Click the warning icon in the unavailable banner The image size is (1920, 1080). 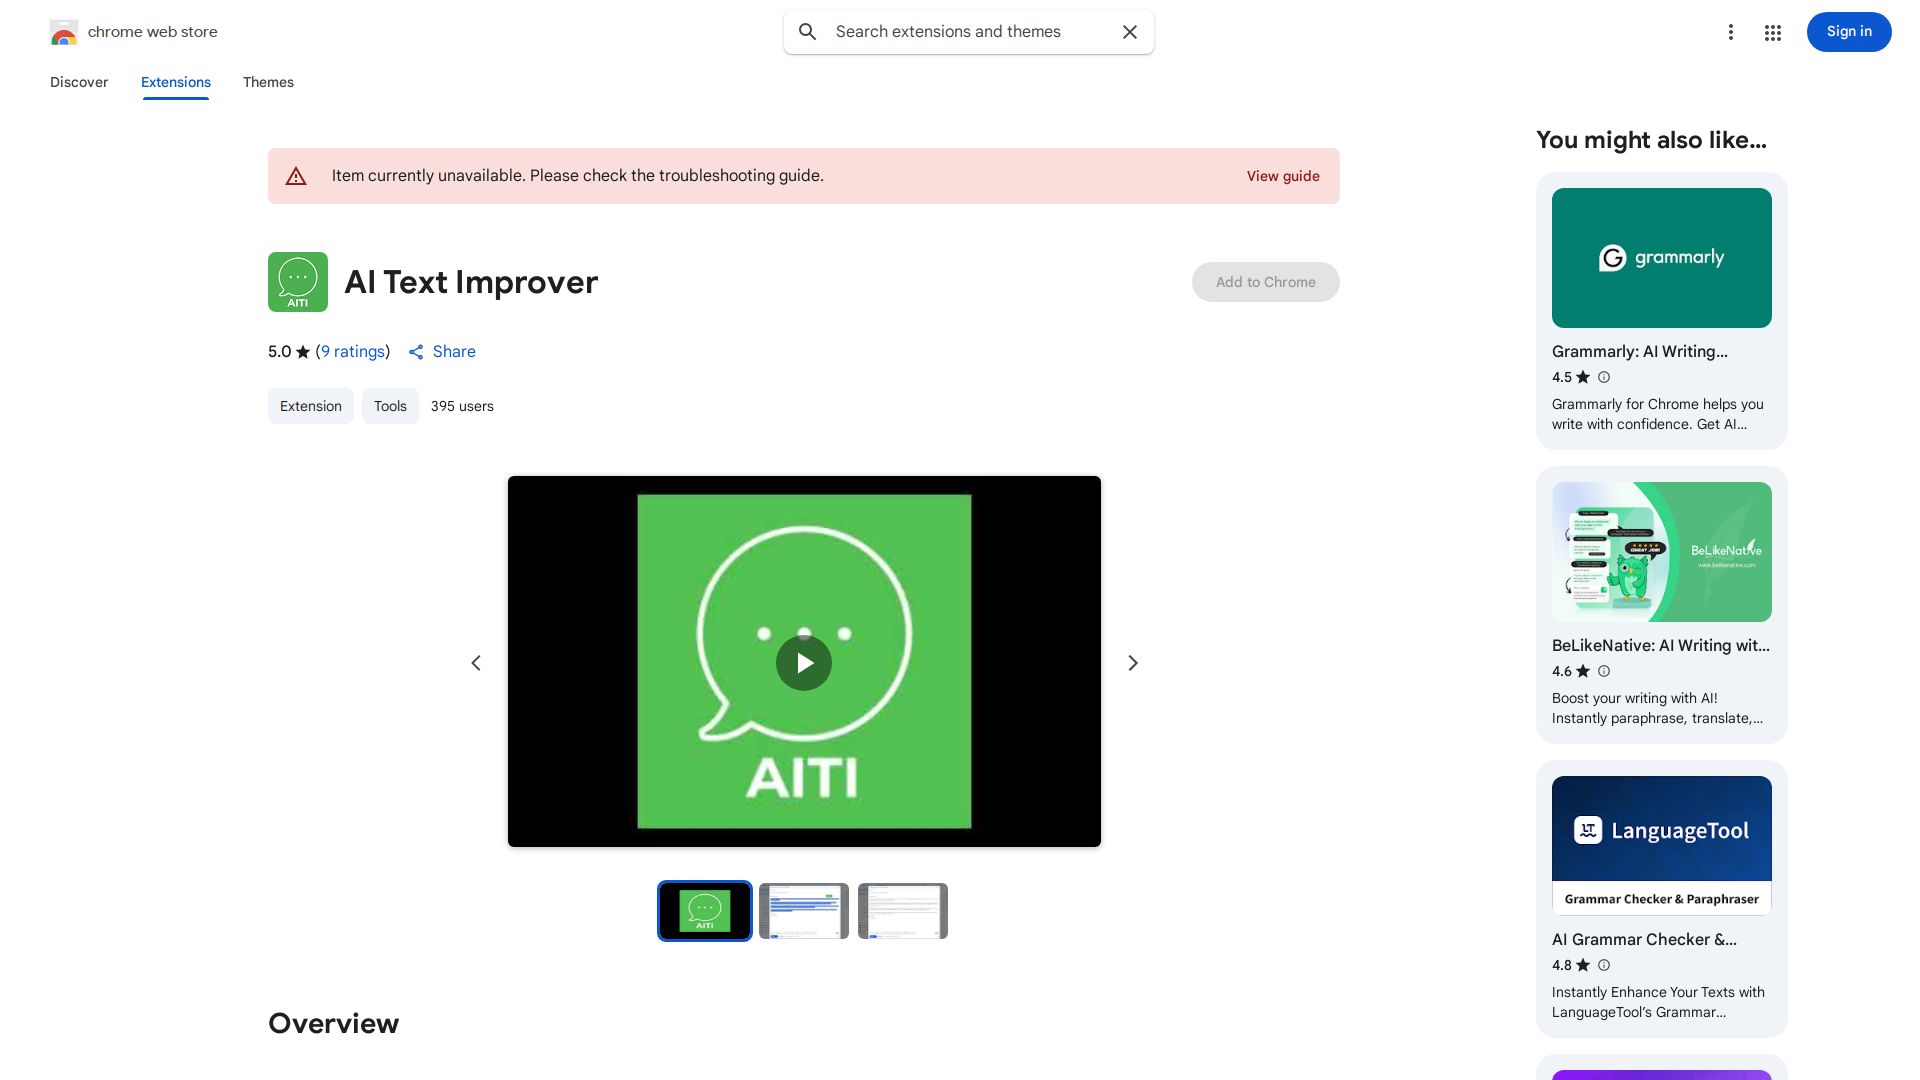[x=296, y=176]
